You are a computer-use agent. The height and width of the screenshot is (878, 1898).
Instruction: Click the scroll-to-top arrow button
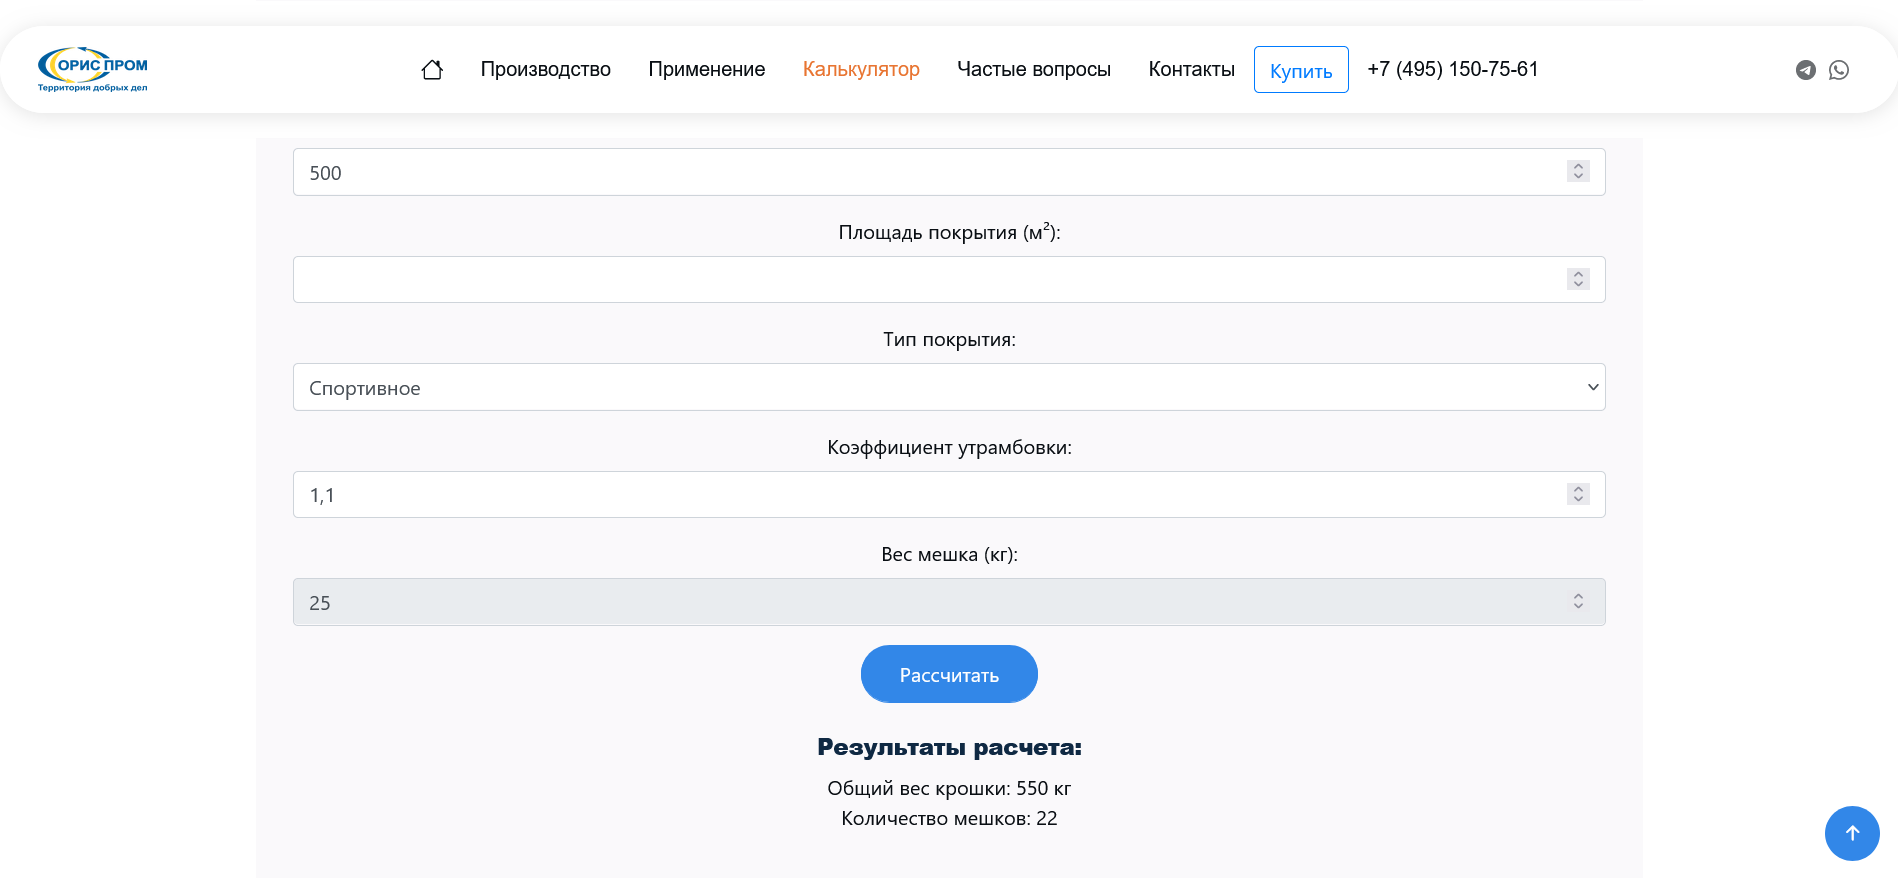[x=1851, y=833]
